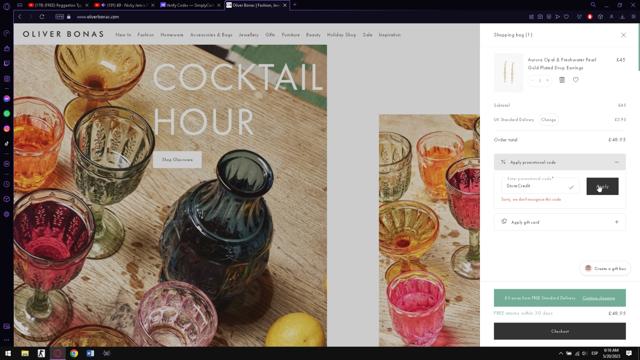Click the address bar padlock icon
Screen dimensions: 640x360
(69, 17)
